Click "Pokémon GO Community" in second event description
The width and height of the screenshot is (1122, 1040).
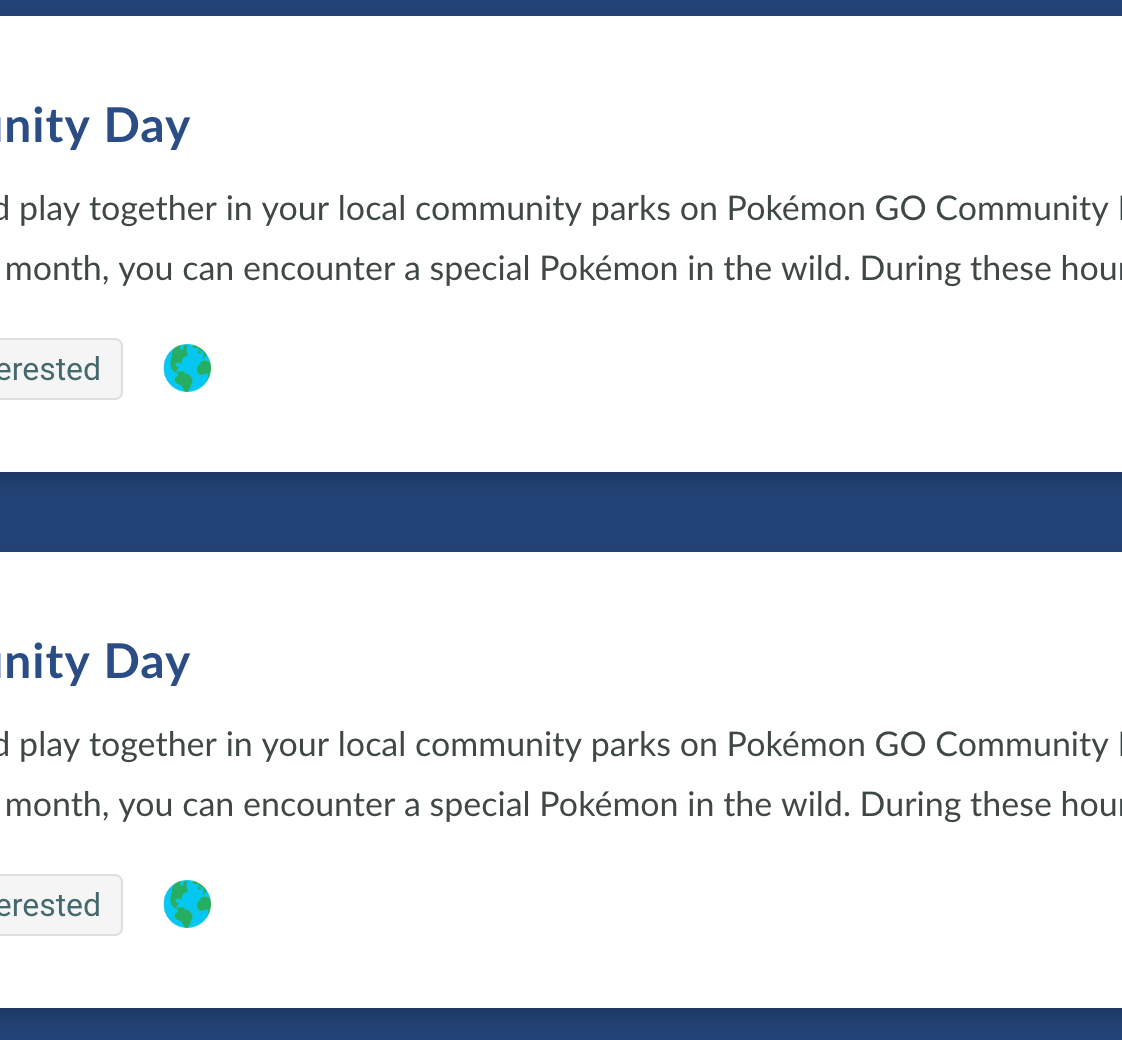point(916,745)
